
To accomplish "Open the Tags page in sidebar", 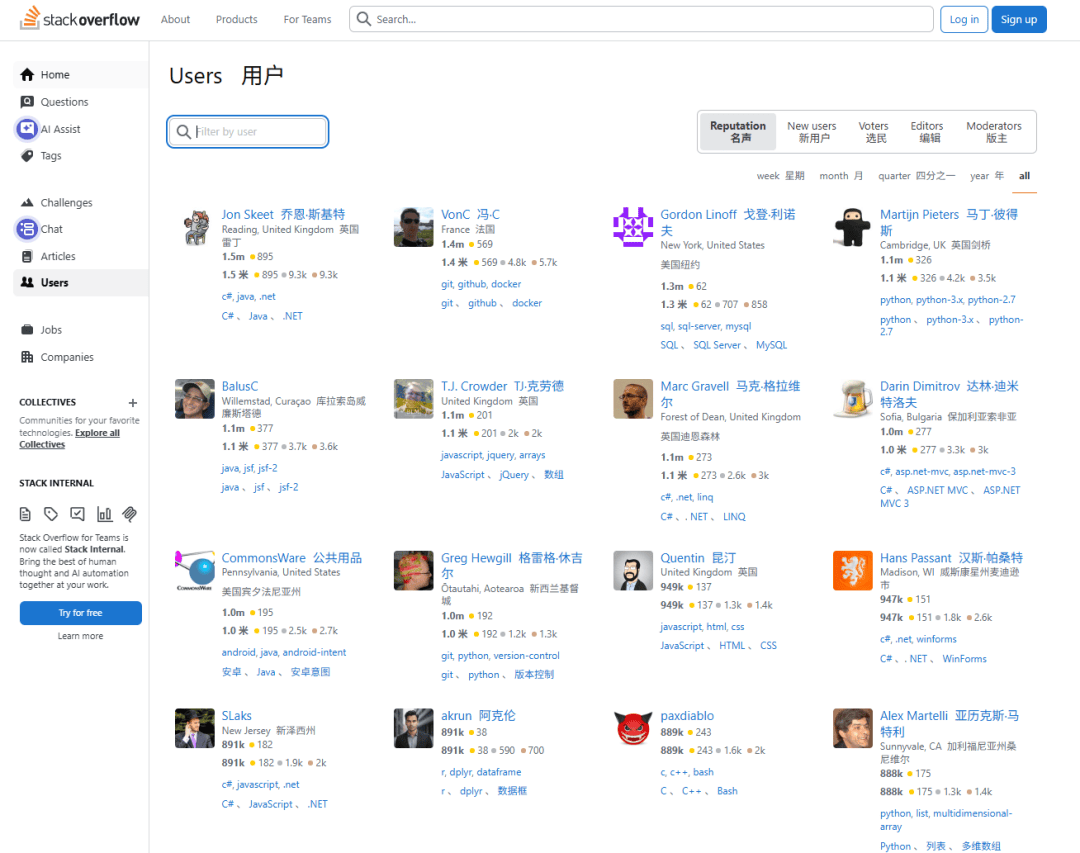I will coord(50,156).
